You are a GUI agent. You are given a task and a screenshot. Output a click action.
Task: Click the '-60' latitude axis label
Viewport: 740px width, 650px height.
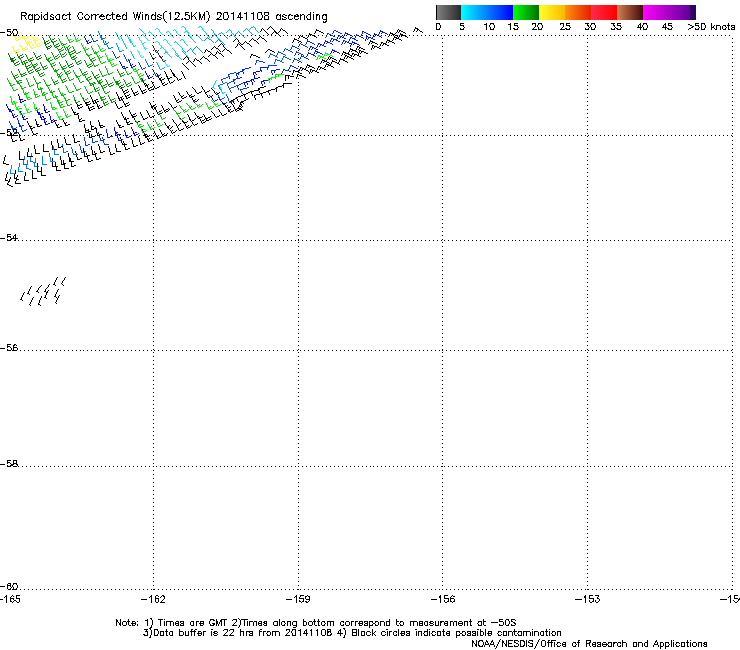(9, 586)
